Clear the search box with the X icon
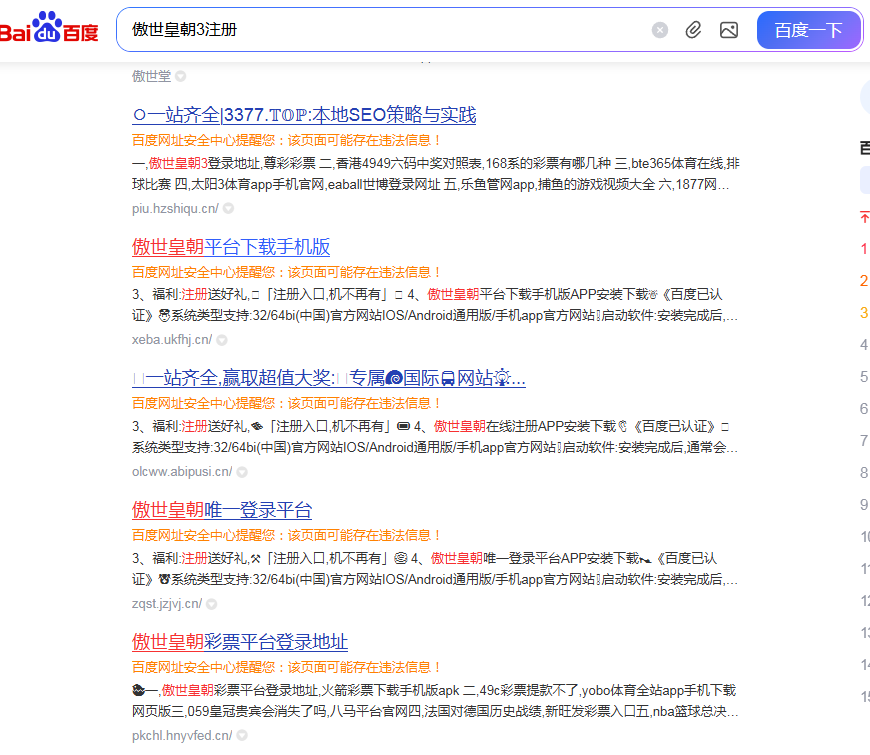This screenshot has width=870, height=755. tap(660, 30)
